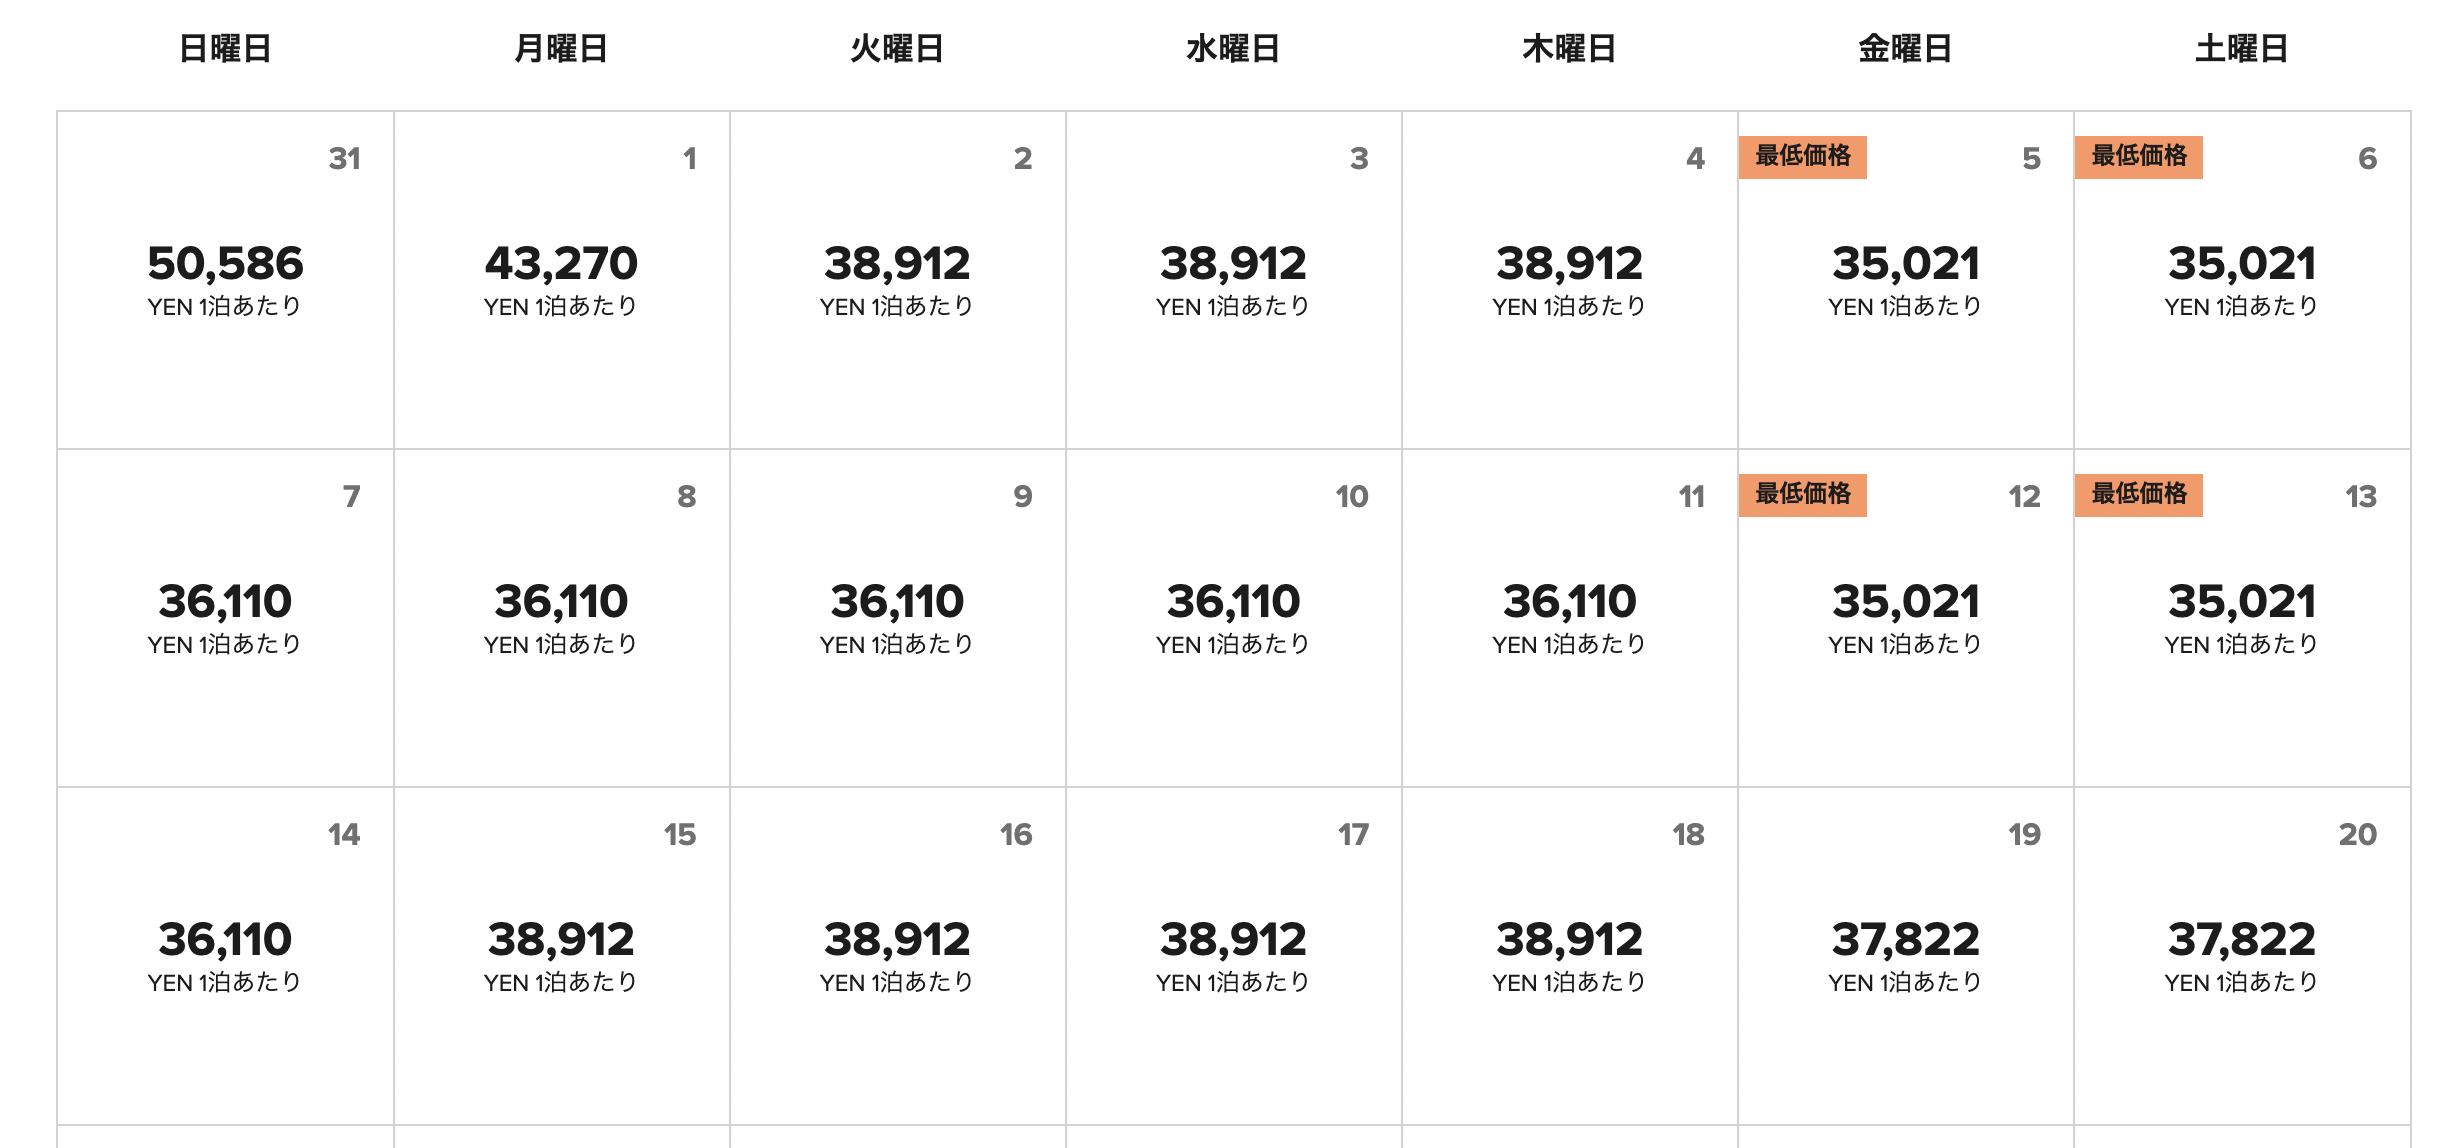Select Wednesday the 17th date cell
Viewport: 2450px width, 1148px height.
(1234, 956)
